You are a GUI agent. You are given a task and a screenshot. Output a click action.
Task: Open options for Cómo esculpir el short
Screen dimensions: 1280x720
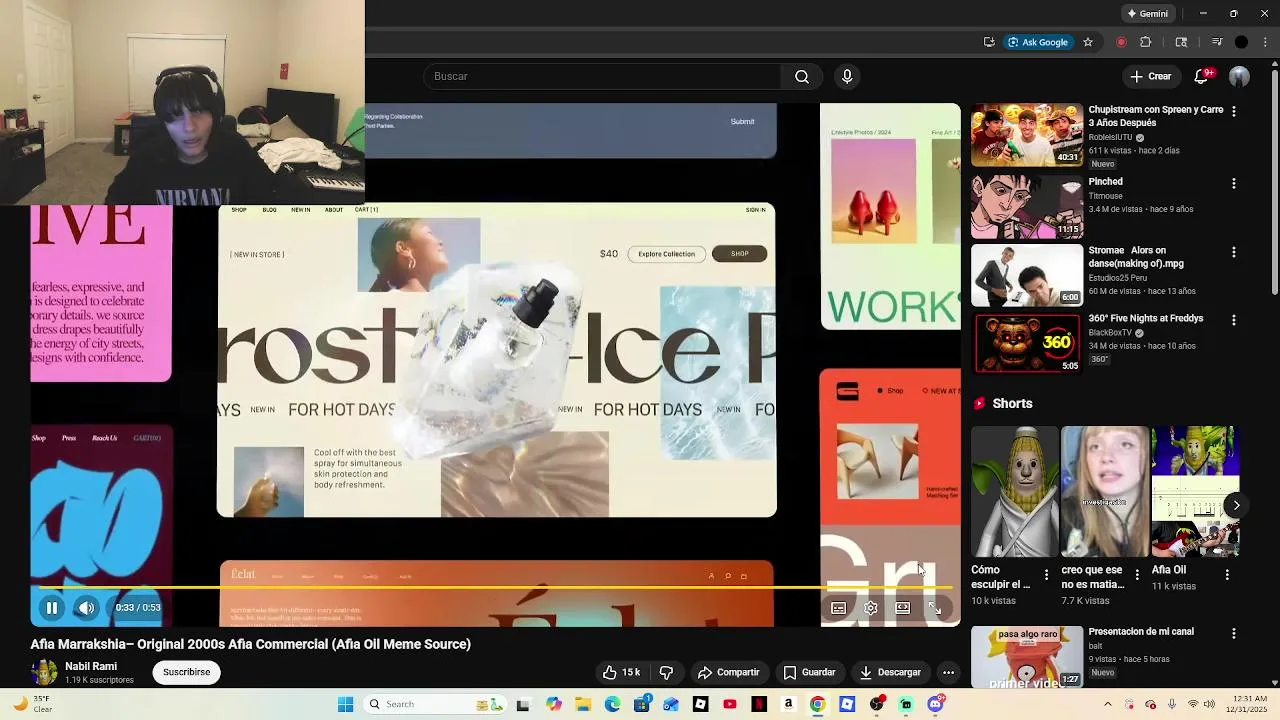pos(1046,575)
